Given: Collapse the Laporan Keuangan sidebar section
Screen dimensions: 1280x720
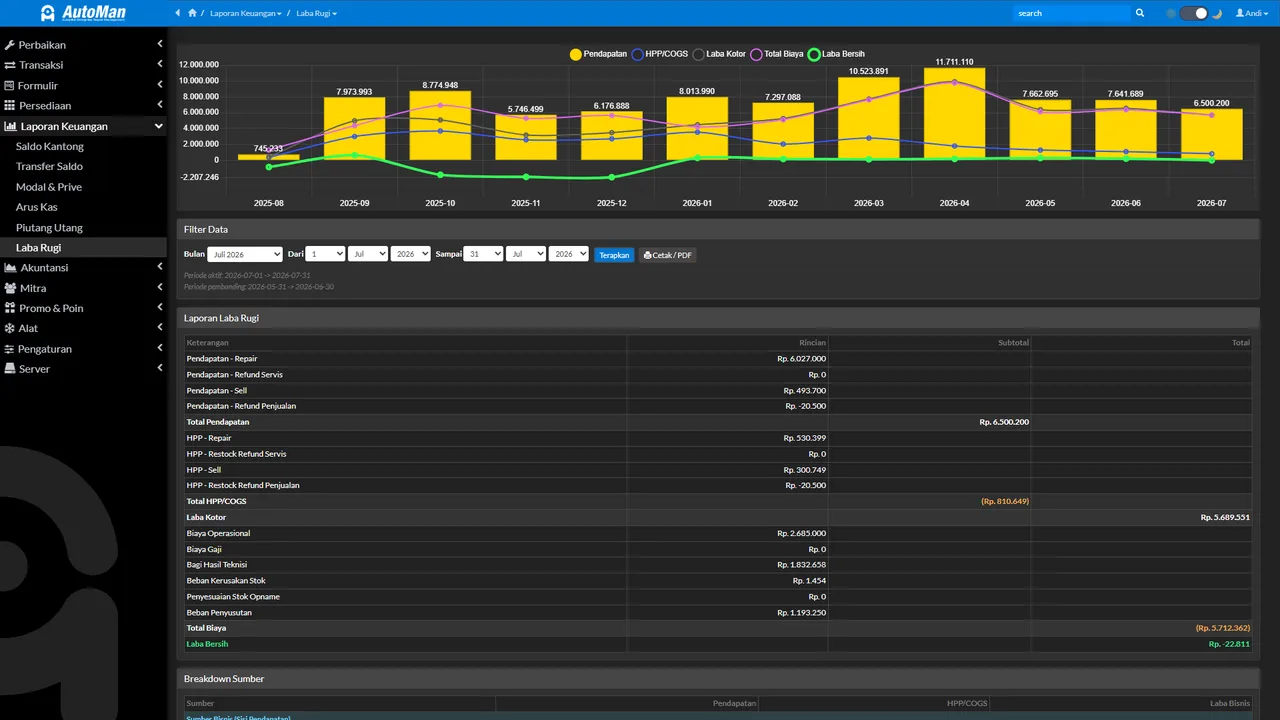Looking at the screenshot, I should click(83, 126).
